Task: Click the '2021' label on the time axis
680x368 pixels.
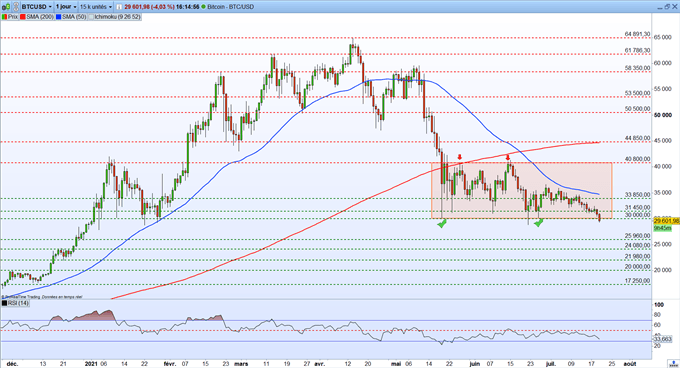Action: click(x=92, y=364)
